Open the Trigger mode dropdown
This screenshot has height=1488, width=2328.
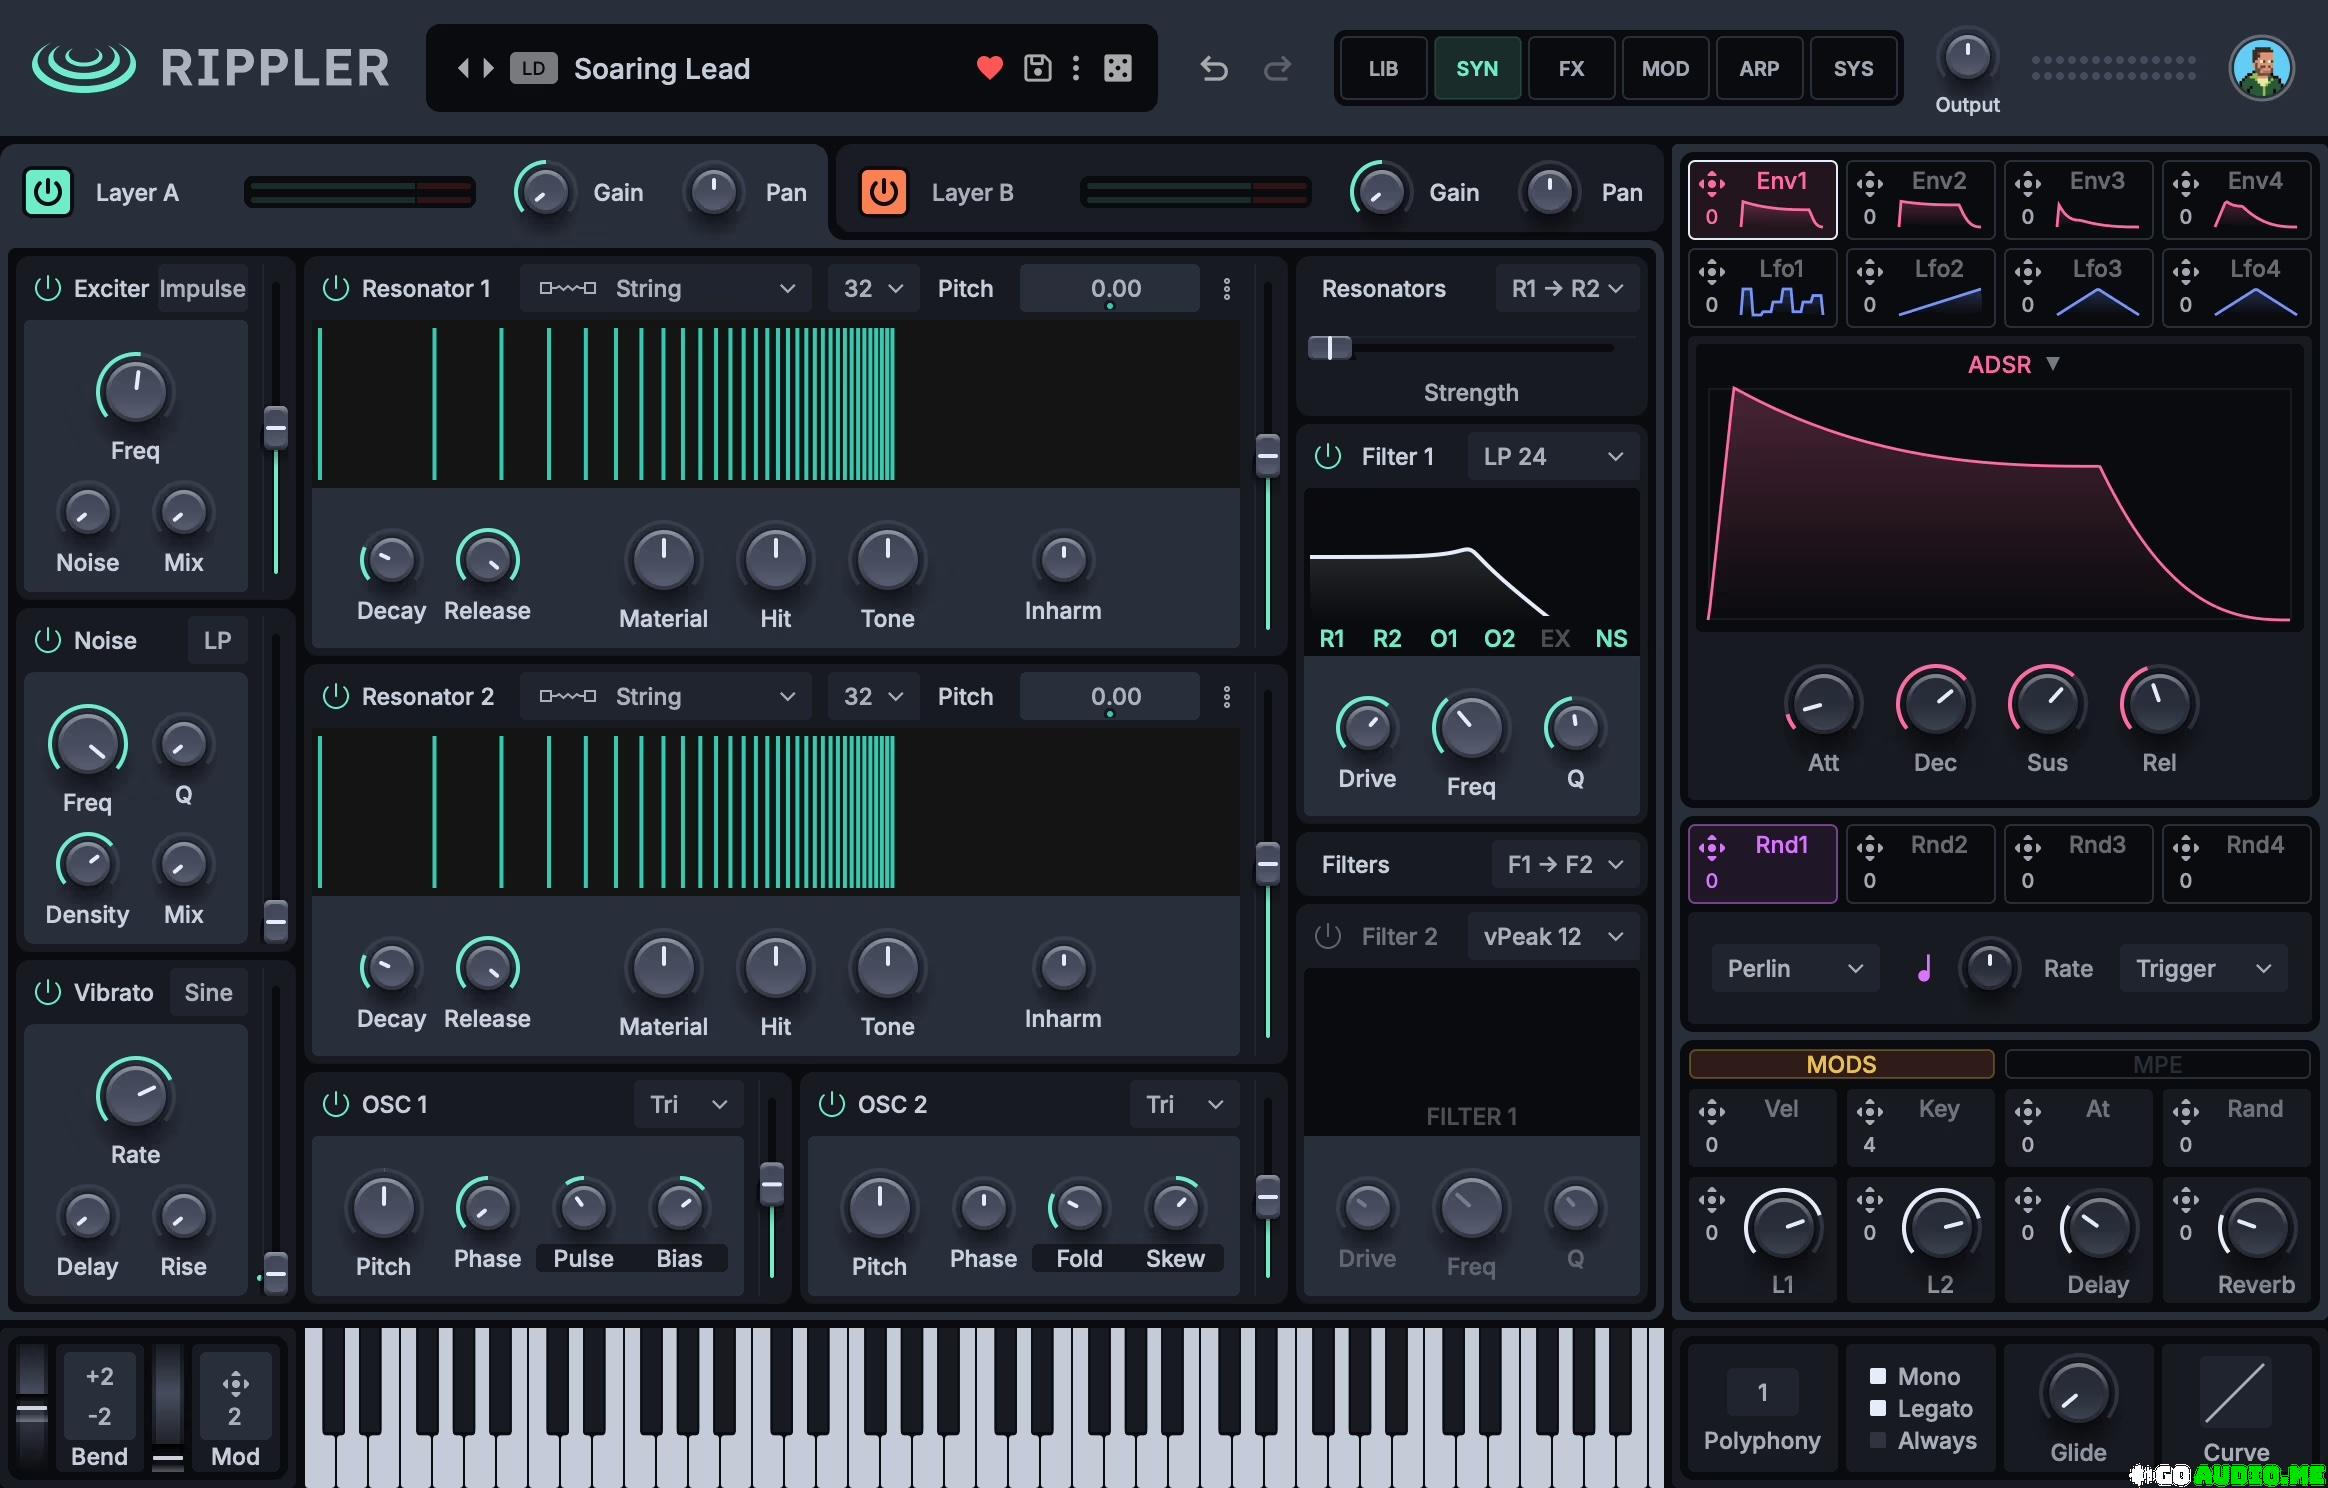(x=2204, y=969)
